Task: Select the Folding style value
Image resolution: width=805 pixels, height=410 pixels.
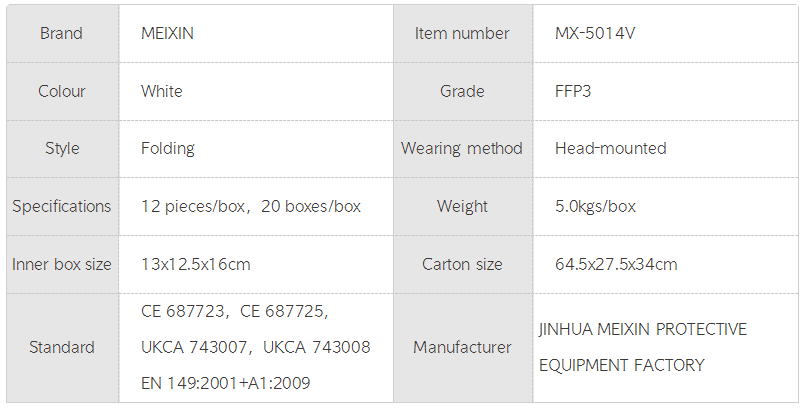Action: pyautogui.click(x=168, y=148)
